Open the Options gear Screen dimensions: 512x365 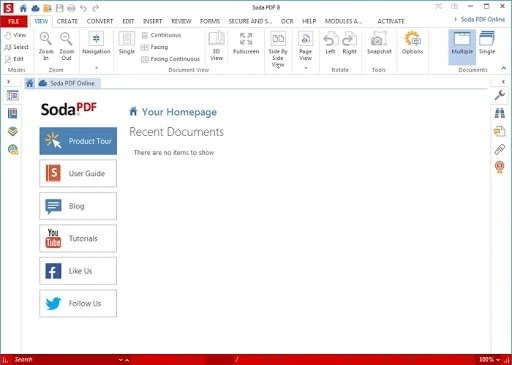tap(412, 43)
